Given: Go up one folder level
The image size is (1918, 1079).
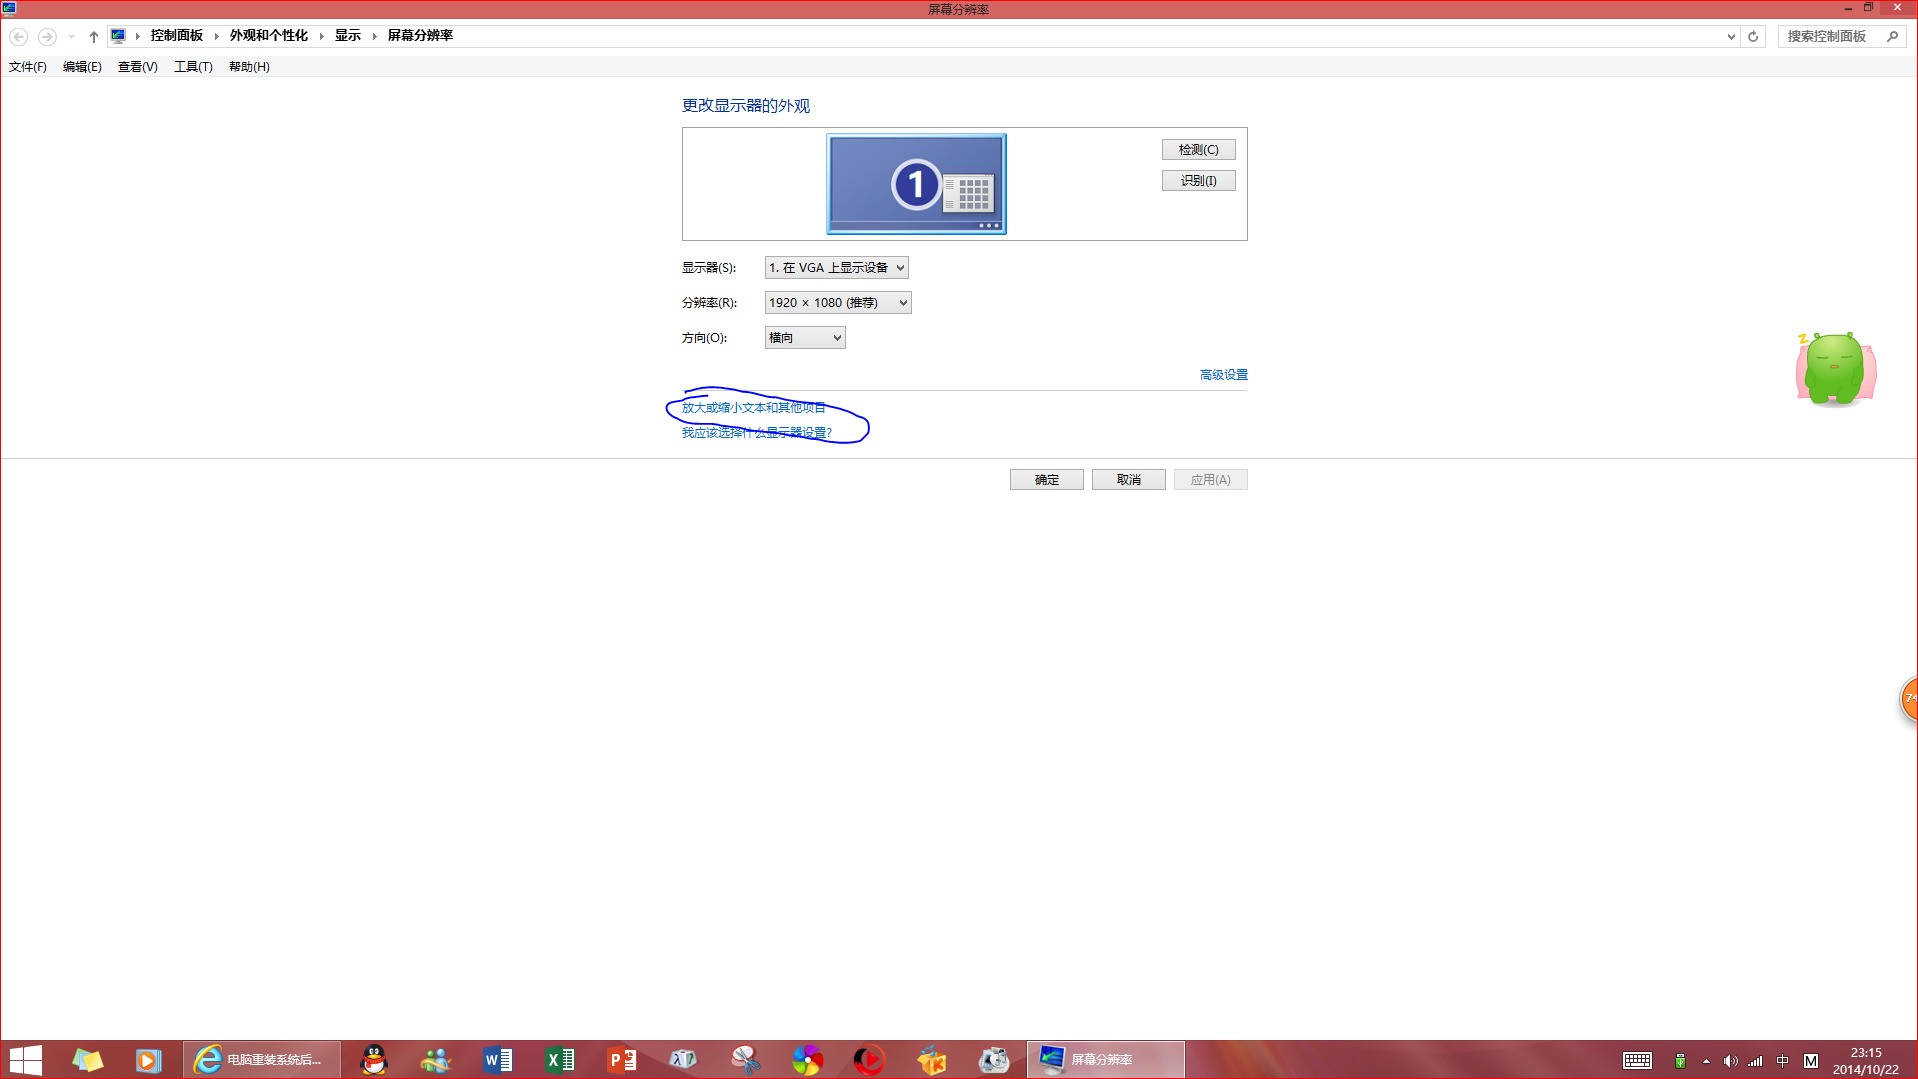Looking at the screenshot, I should point(93,36).
